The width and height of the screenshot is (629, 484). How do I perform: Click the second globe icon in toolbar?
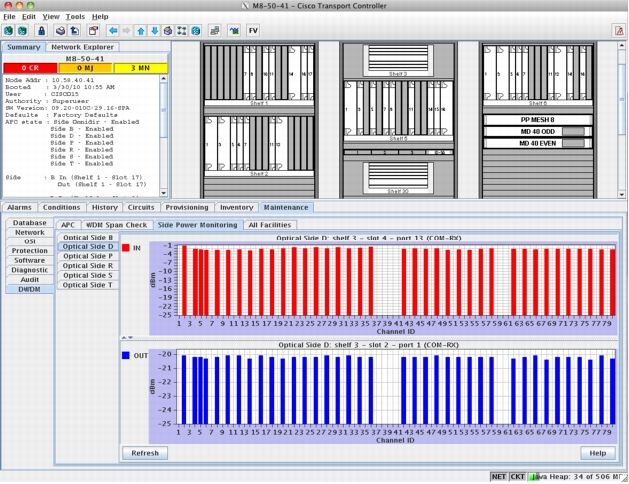tap(22, 30)
